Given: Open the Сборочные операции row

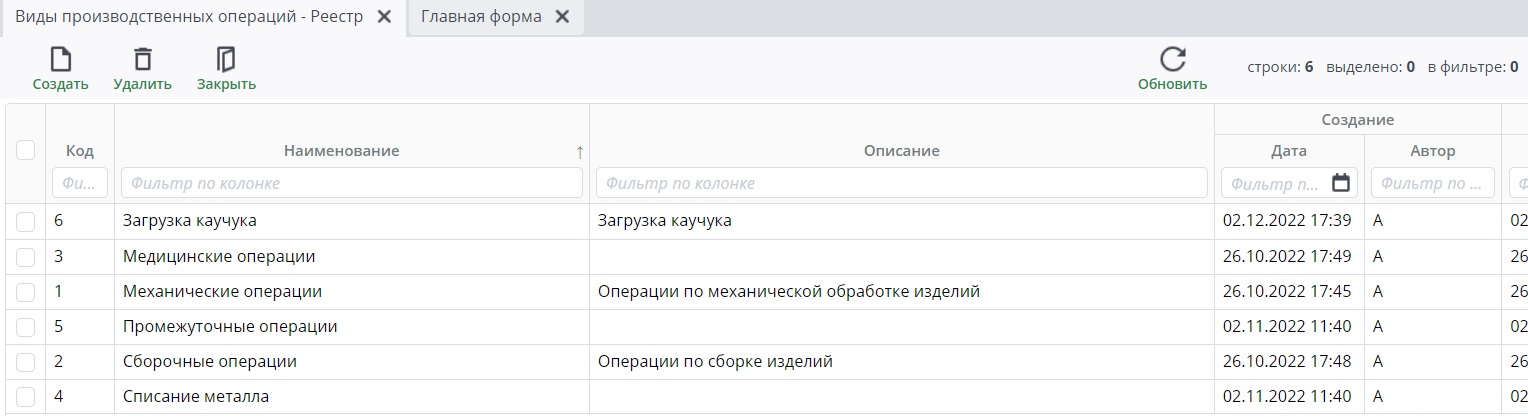Looking at the screenshot, I should coord(210,362).
